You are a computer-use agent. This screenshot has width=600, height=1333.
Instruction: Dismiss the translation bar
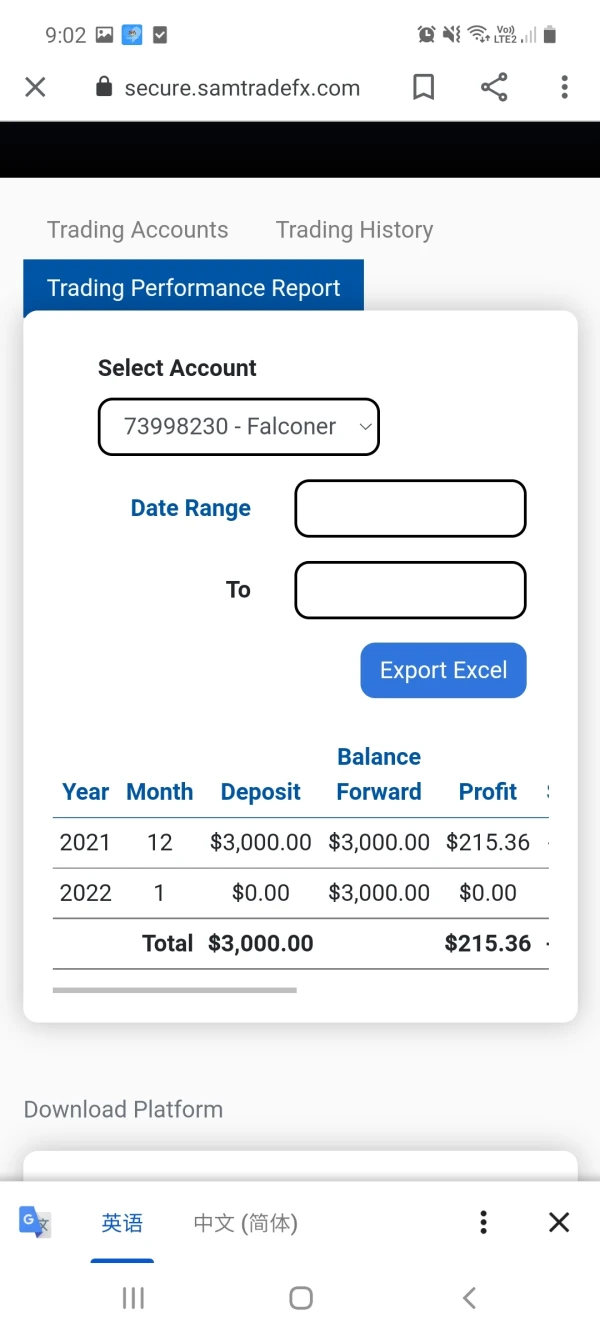(559, 1222)
